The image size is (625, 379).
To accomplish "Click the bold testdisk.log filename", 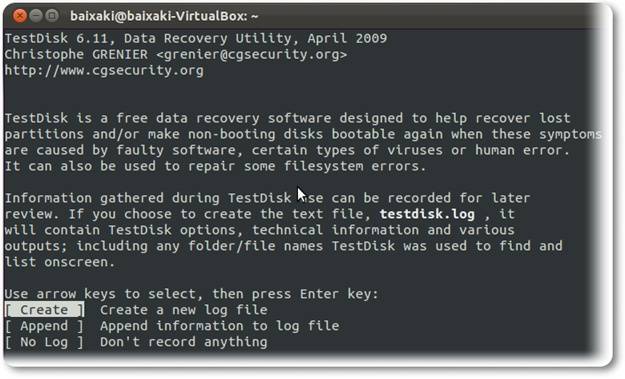I will point(427,214).
